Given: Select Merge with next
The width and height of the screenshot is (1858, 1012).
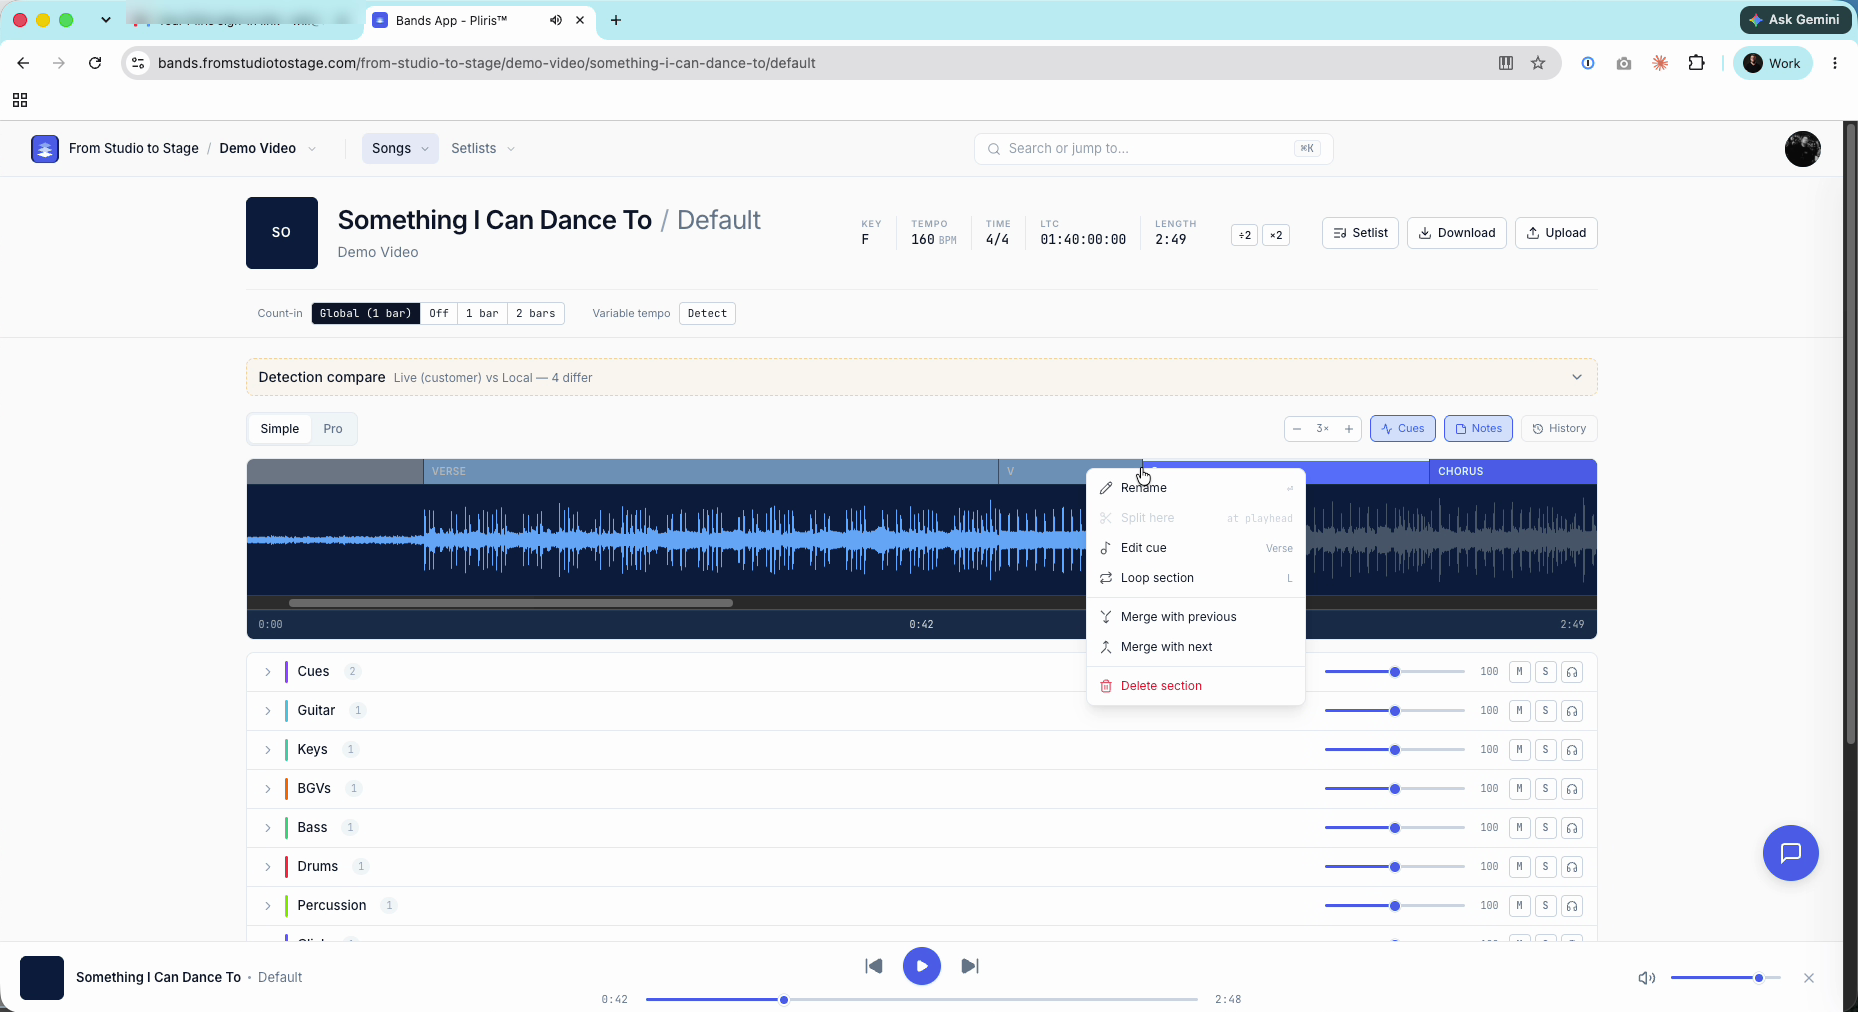Looking at the screenshot, I should pos(1195,647).
